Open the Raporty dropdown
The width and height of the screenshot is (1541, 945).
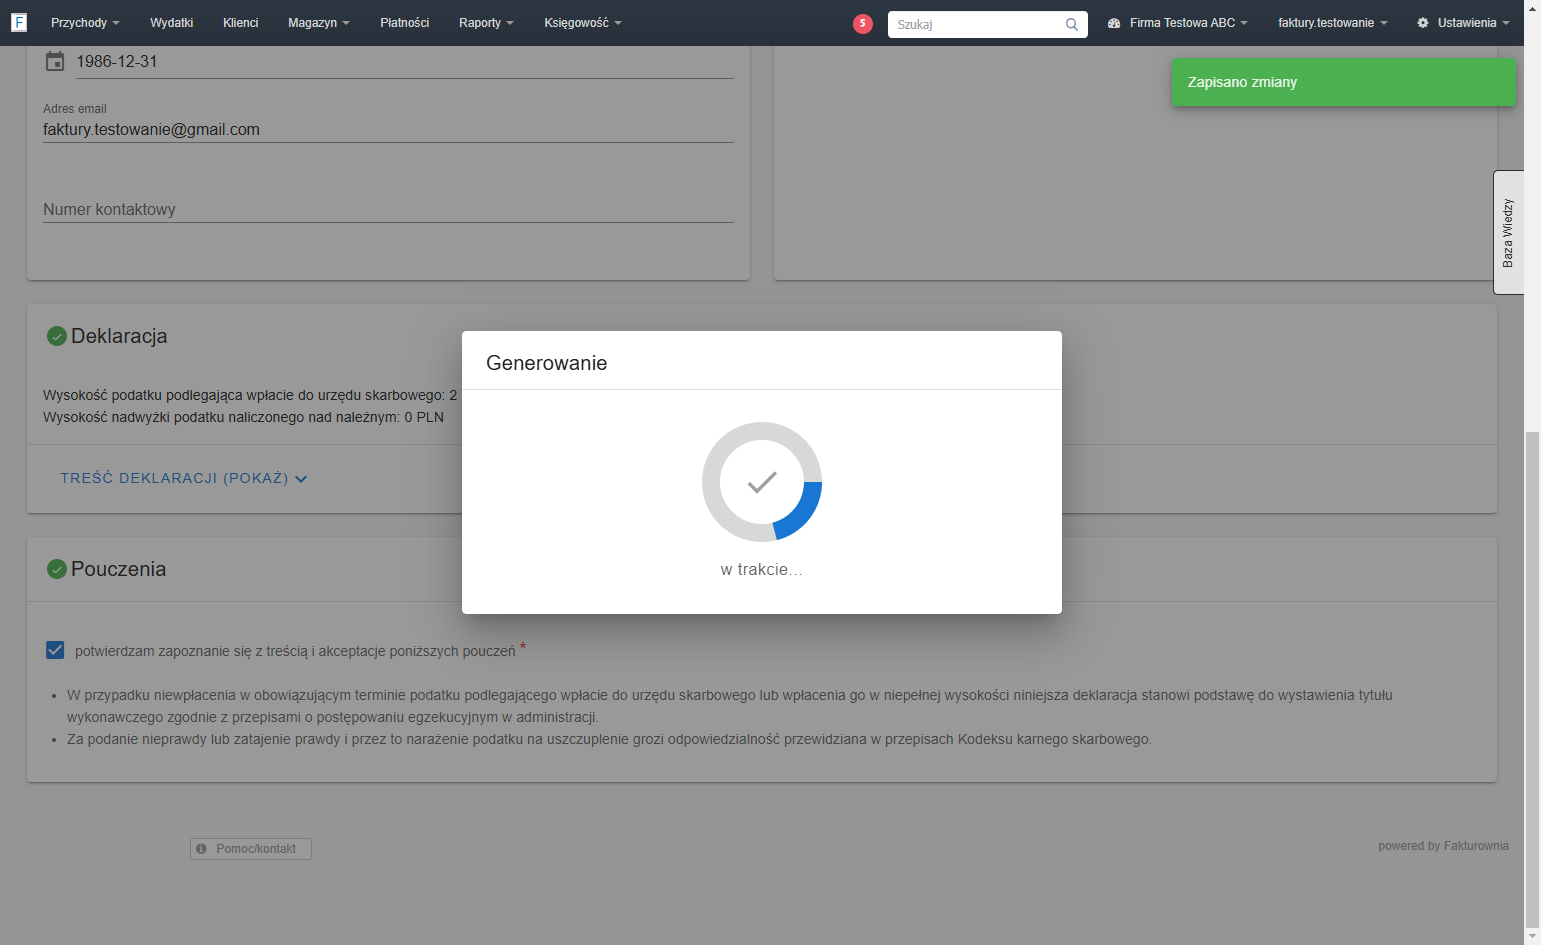[486, 23]
